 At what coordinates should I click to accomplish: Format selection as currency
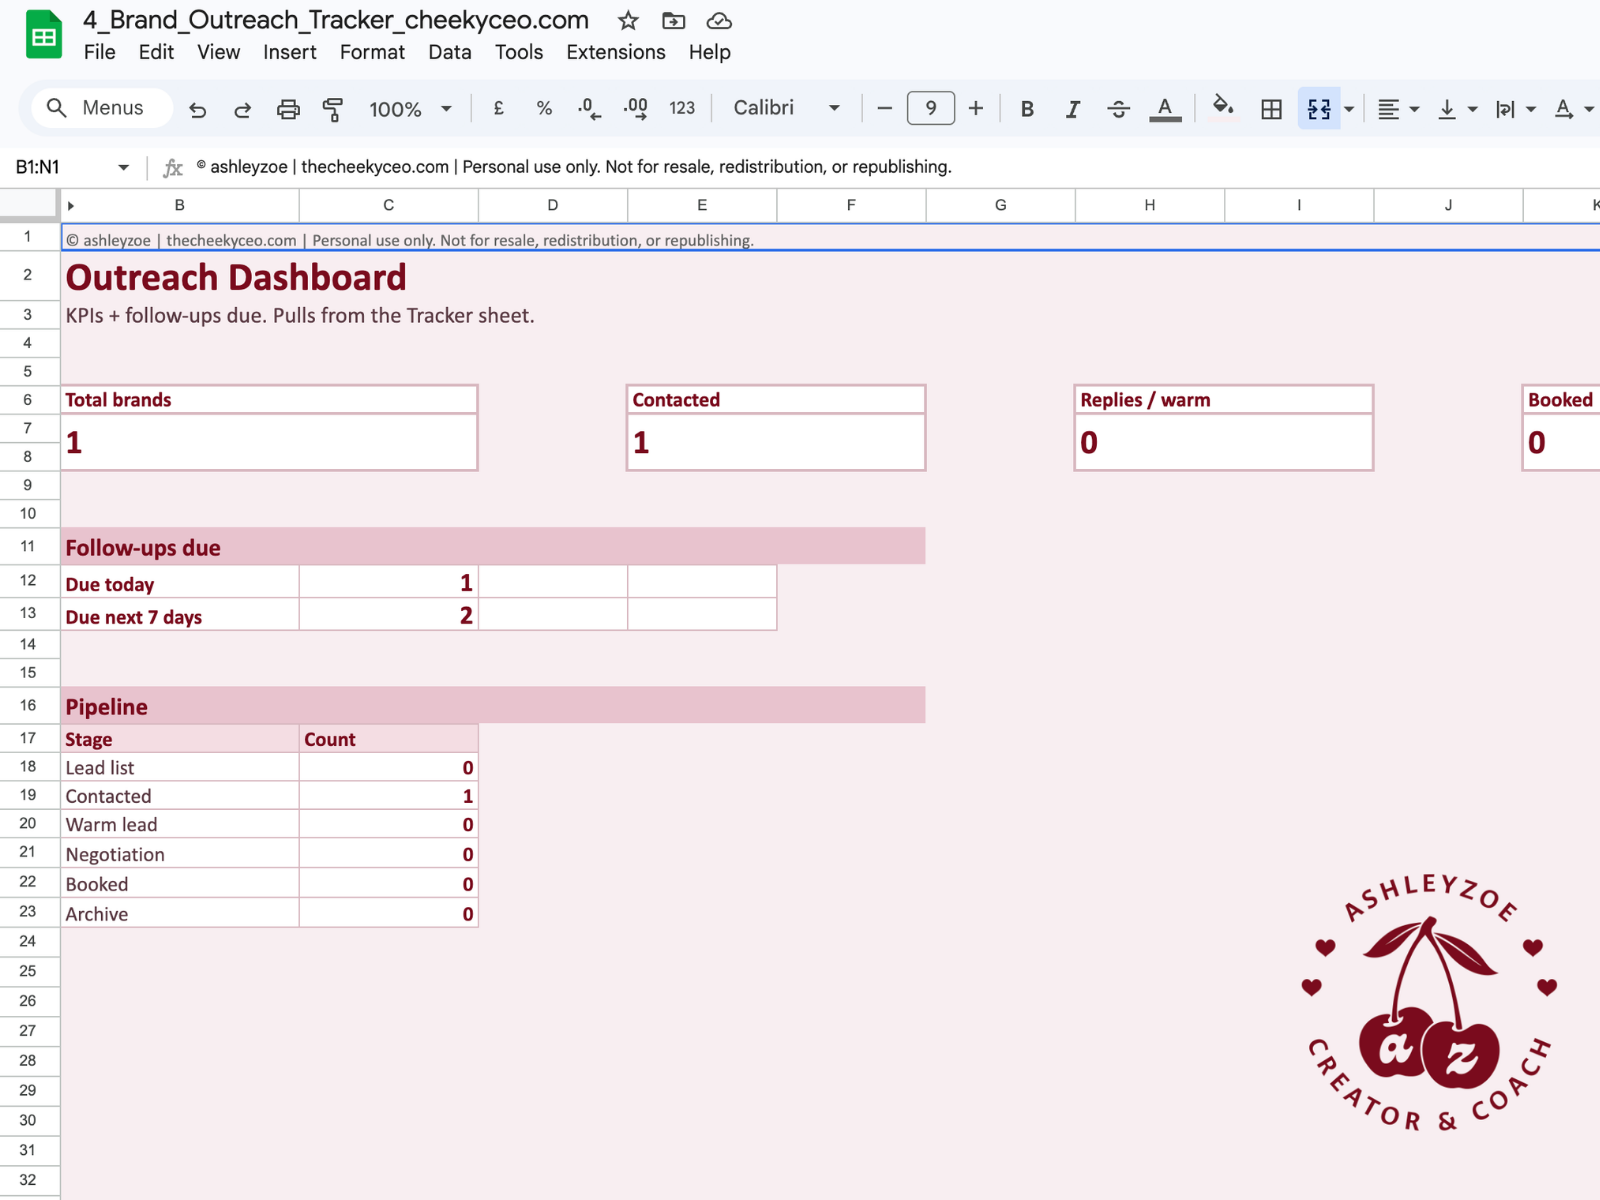[498, 109]
